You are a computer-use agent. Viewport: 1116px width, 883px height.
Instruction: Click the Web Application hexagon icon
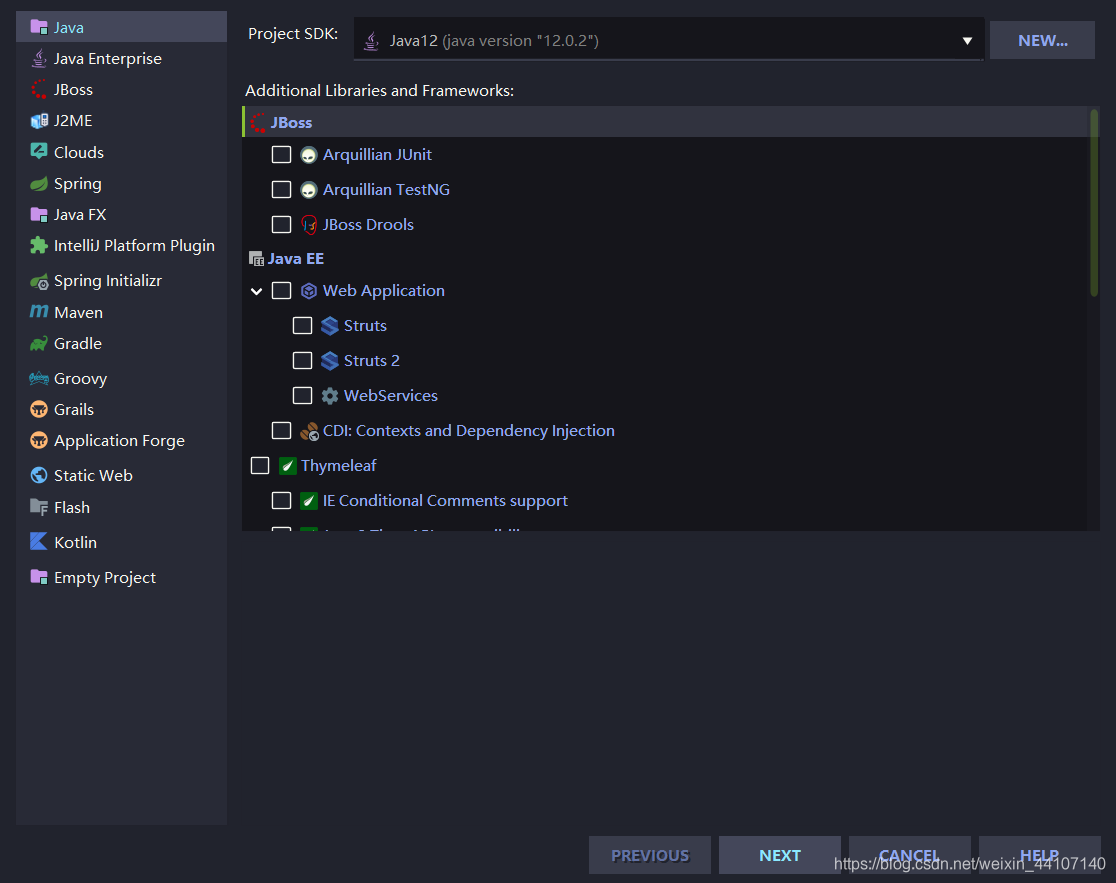point(308,291)
